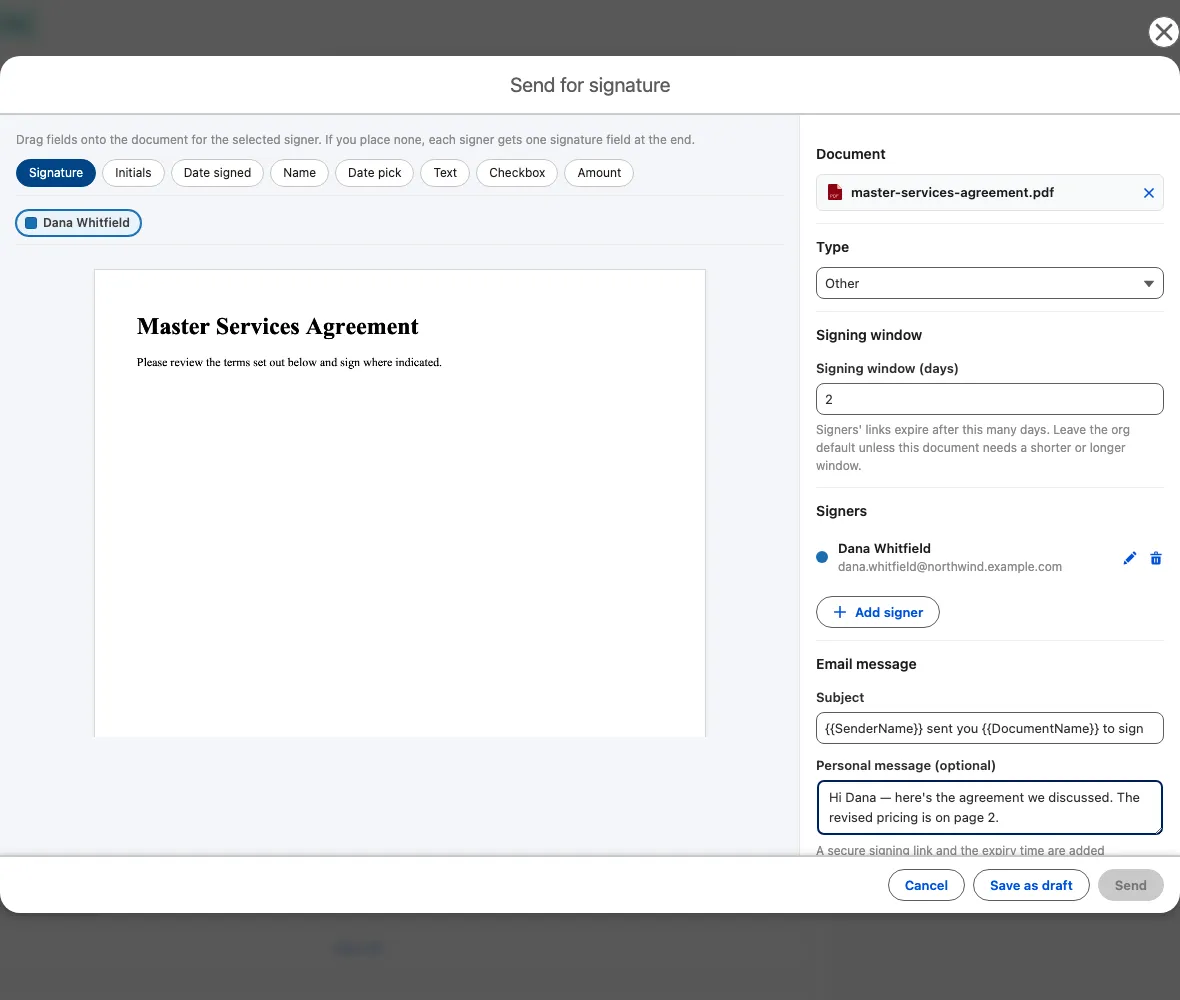The height and width of the screenshot is (1000, 1180).
Task: Click Dana Whitfield's blue signer color dot
Action: [822, 557]
